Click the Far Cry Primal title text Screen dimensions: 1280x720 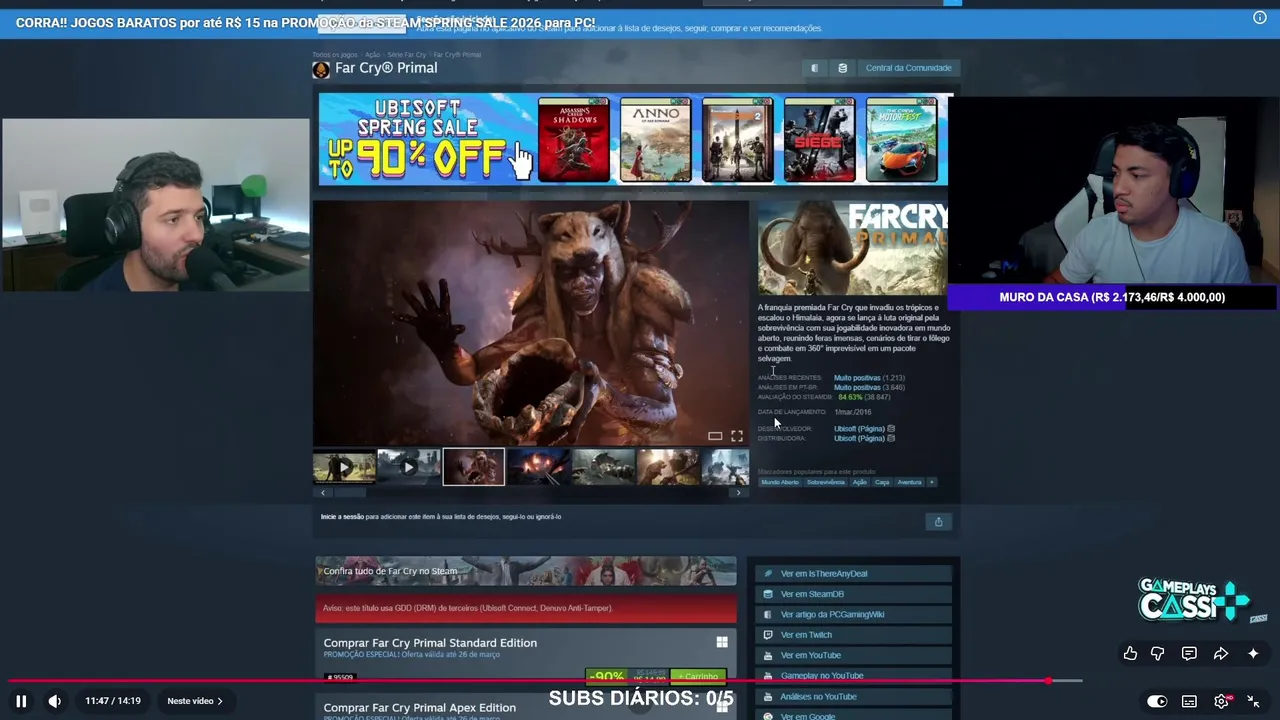tap(386, 68)
